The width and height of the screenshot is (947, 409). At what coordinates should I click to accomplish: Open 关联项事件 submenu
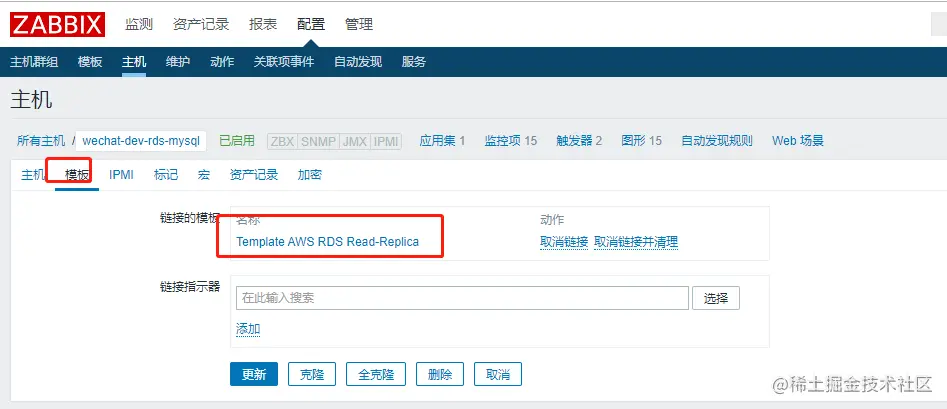[283, 62]
